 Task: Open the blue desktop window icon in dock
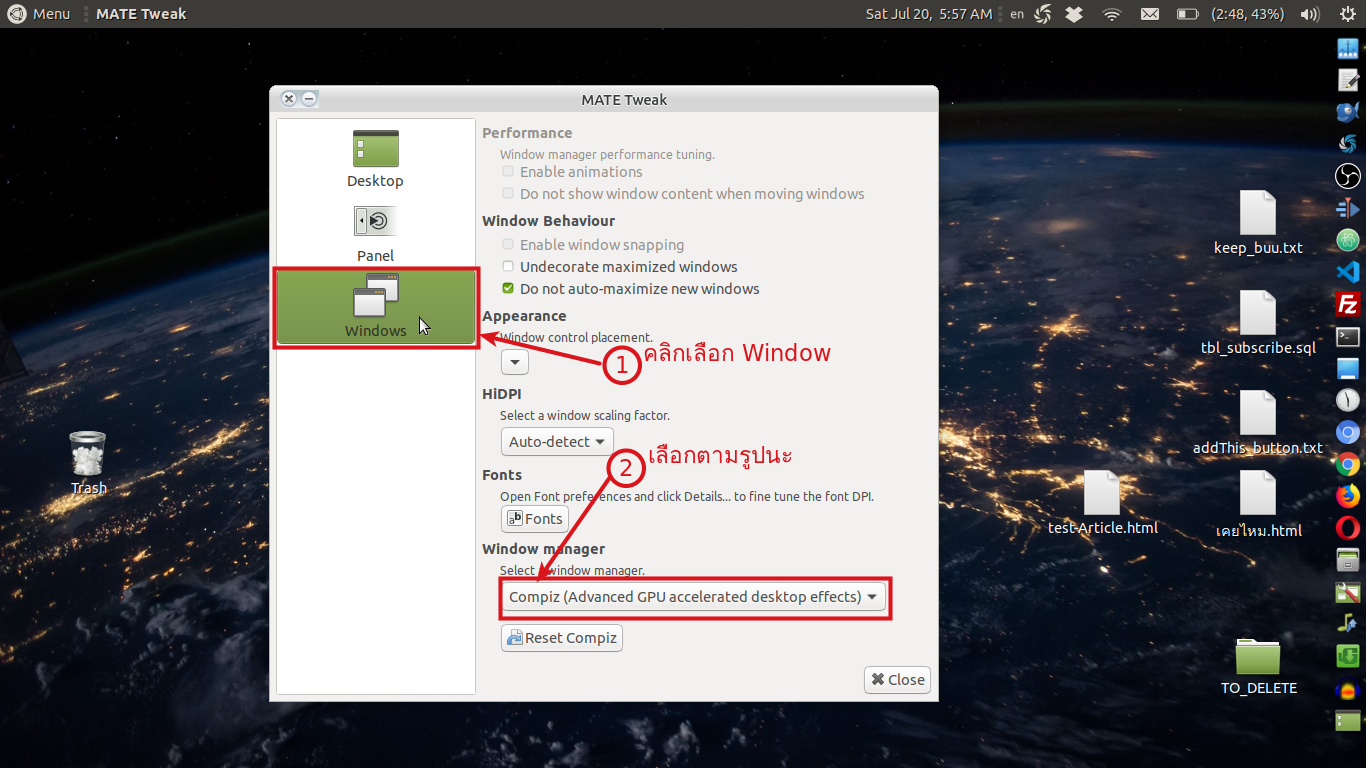pyautogui.click(x=1347, y=368)
